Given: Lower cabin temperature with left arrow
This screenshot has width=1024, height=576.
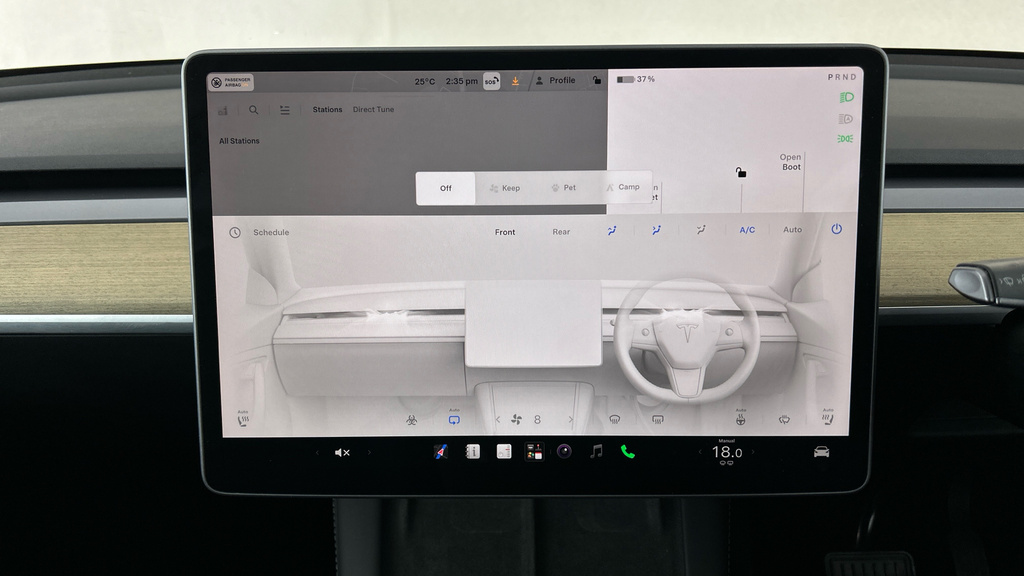Looking at the screenshot, I should [x=700, y=451].
